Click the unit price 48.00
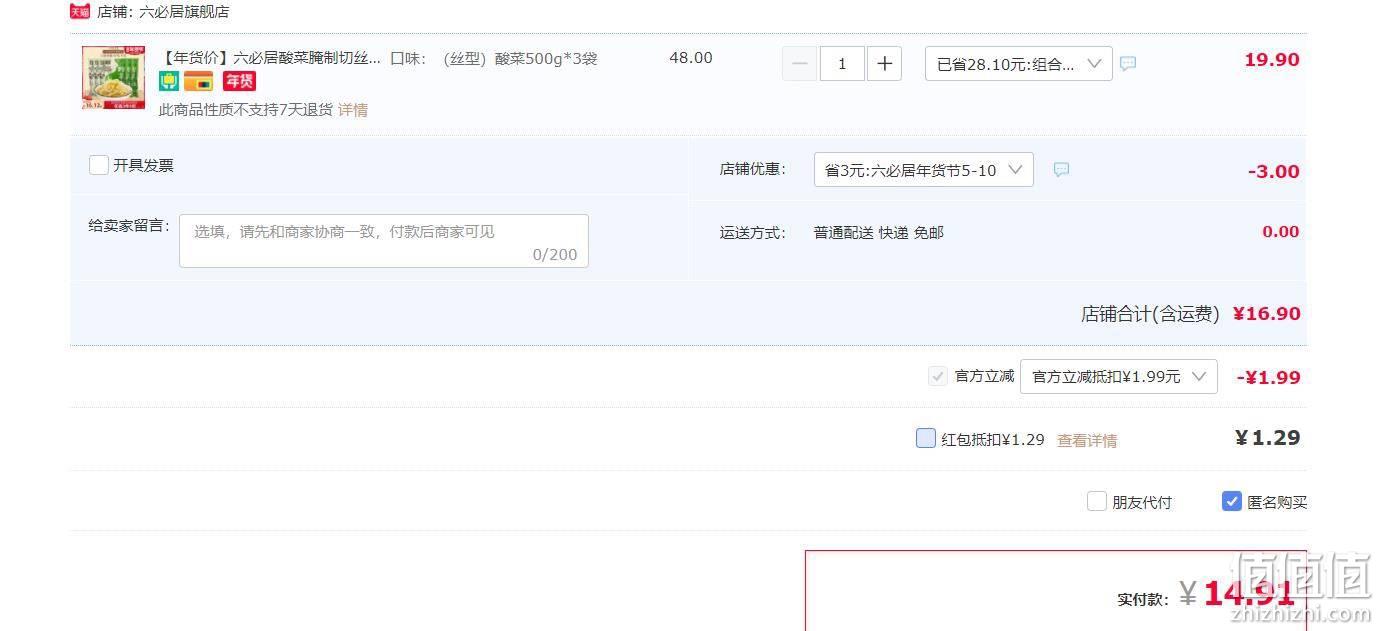Image resolution: width=1380 pixels, height=631 pixels. pos(691,58)
